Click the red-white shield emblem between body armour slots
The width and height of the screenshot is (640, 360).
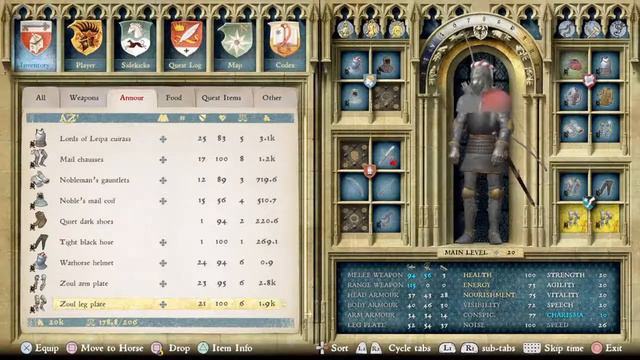click(589, 81)
